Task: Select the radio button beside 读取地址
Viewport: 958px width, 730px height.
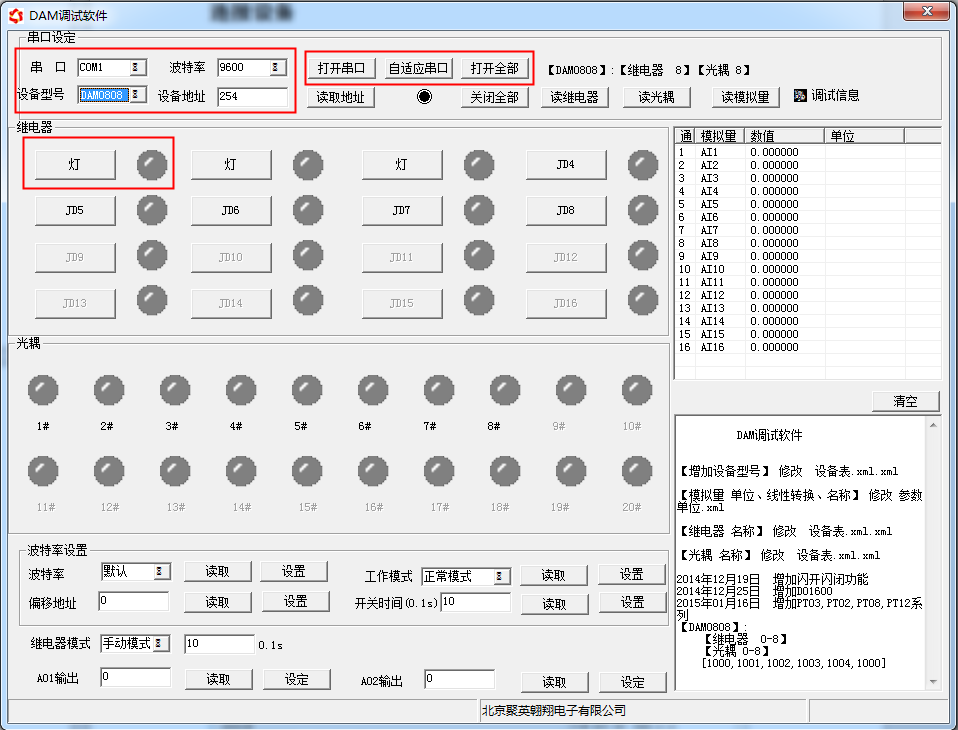Action: point(425,97)
